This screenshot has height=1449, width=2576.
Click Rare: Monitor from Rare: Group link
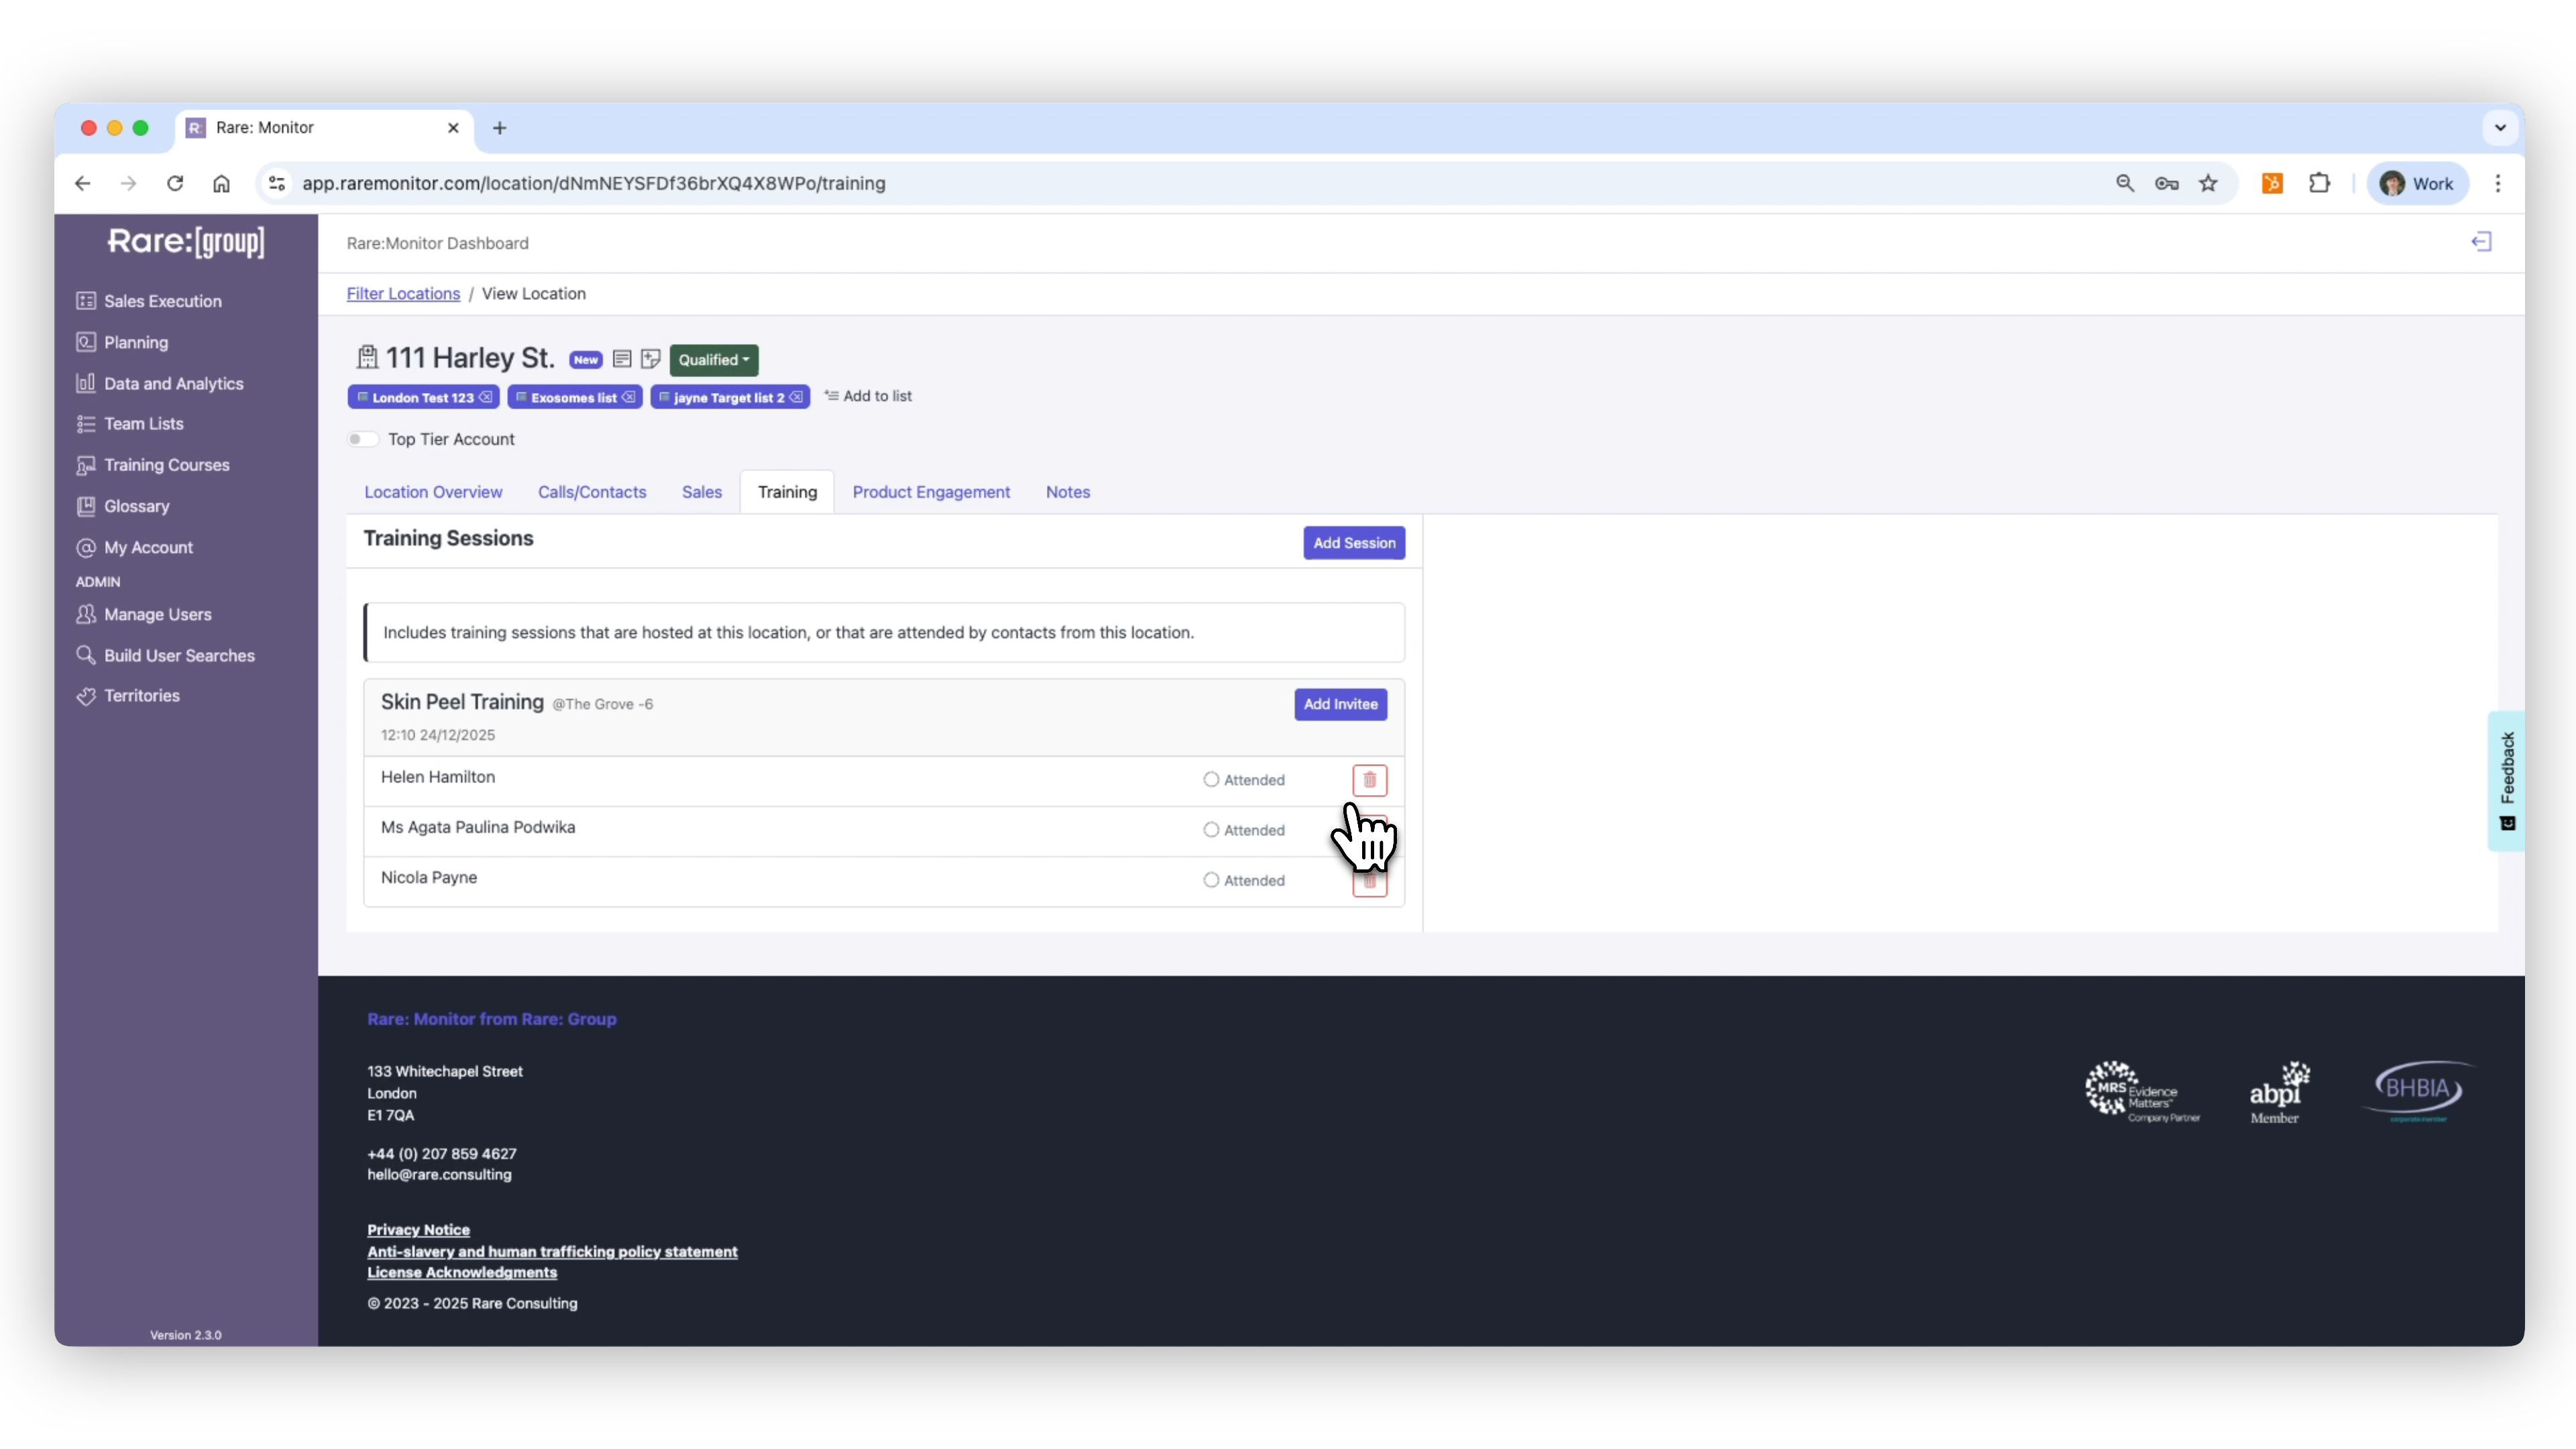pos(492,1019)
